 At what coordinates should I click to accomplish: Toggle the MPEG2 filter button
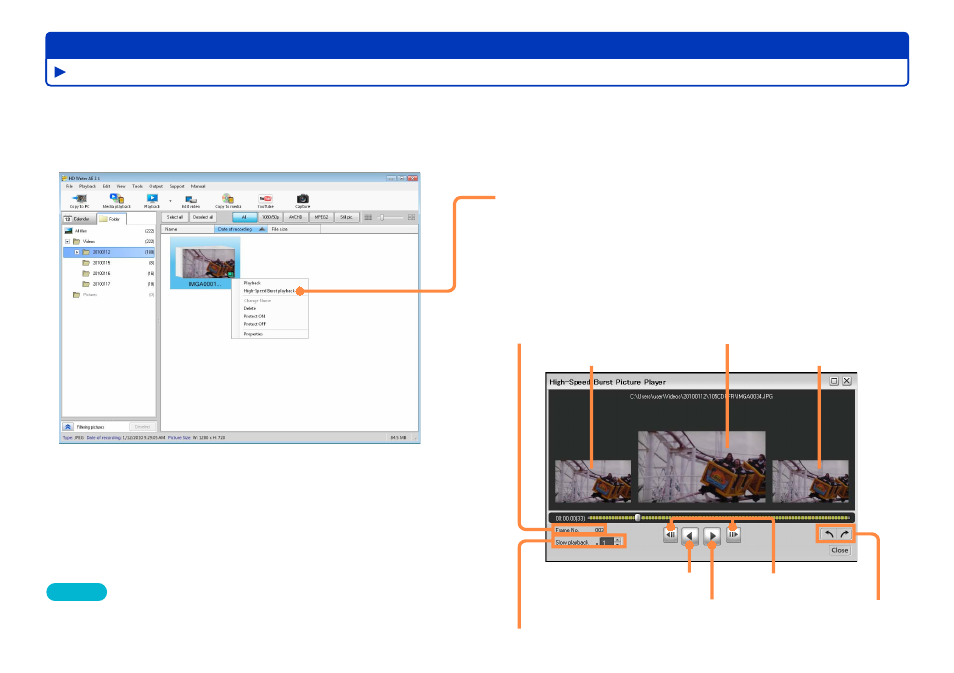click(x=321, y=217)
